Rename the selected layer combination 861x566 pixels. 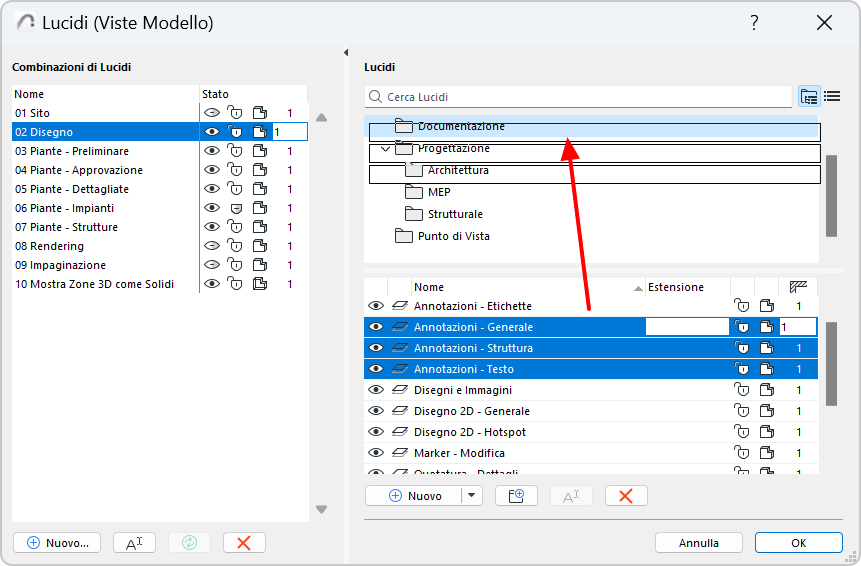(x=134, y=542)
